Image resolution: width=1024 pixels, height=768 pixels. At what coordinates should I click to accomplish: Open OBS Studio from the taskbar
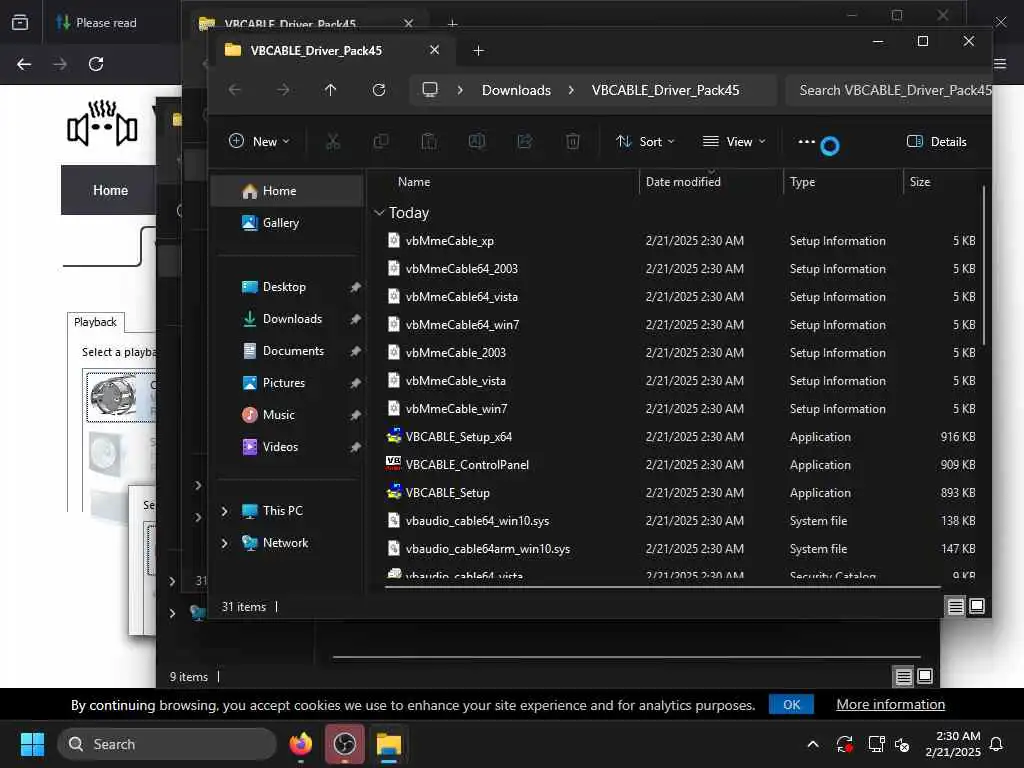pos(345,744)
